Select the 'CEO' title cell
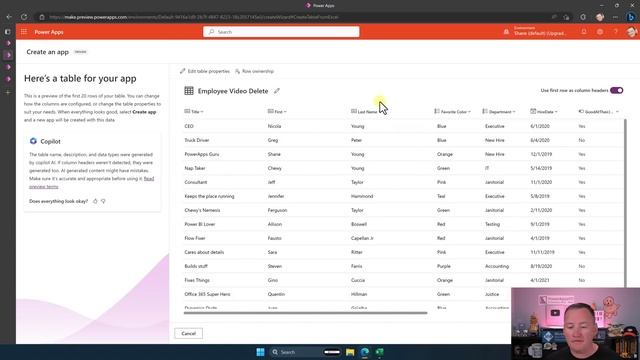640x360 pixels. (189, 126)
